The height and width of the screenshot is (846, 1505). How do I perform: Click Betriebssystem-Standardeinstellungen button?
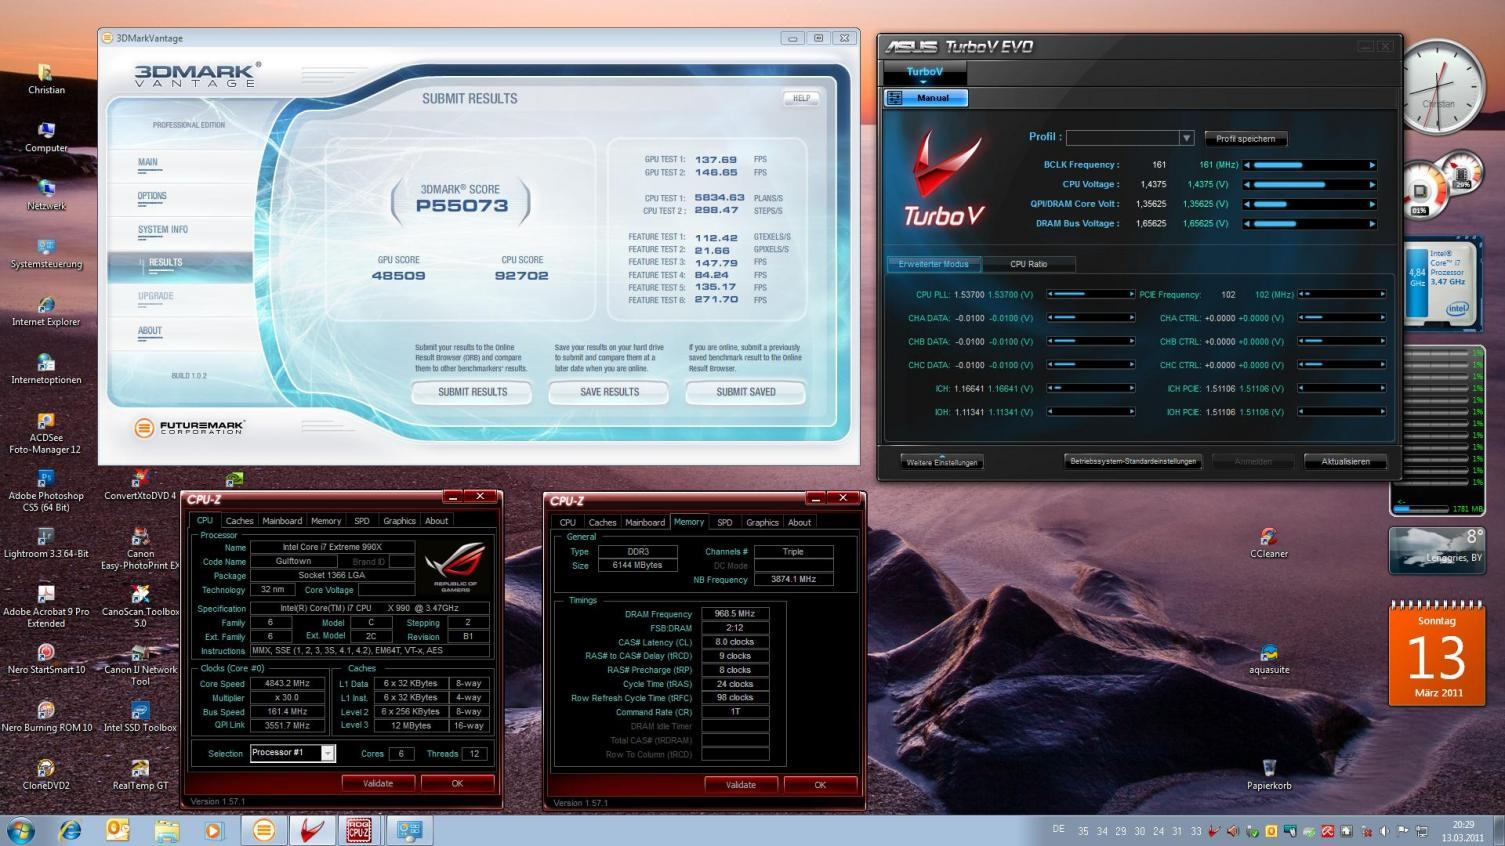[x=1132, y=462]
